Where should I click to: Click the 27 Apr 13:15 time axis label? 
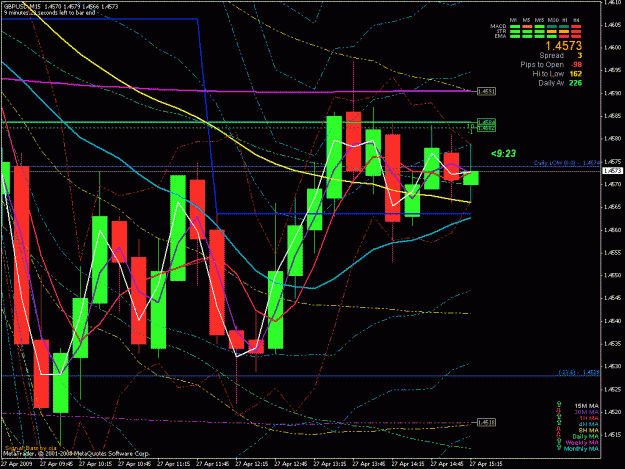click(330, 464)
